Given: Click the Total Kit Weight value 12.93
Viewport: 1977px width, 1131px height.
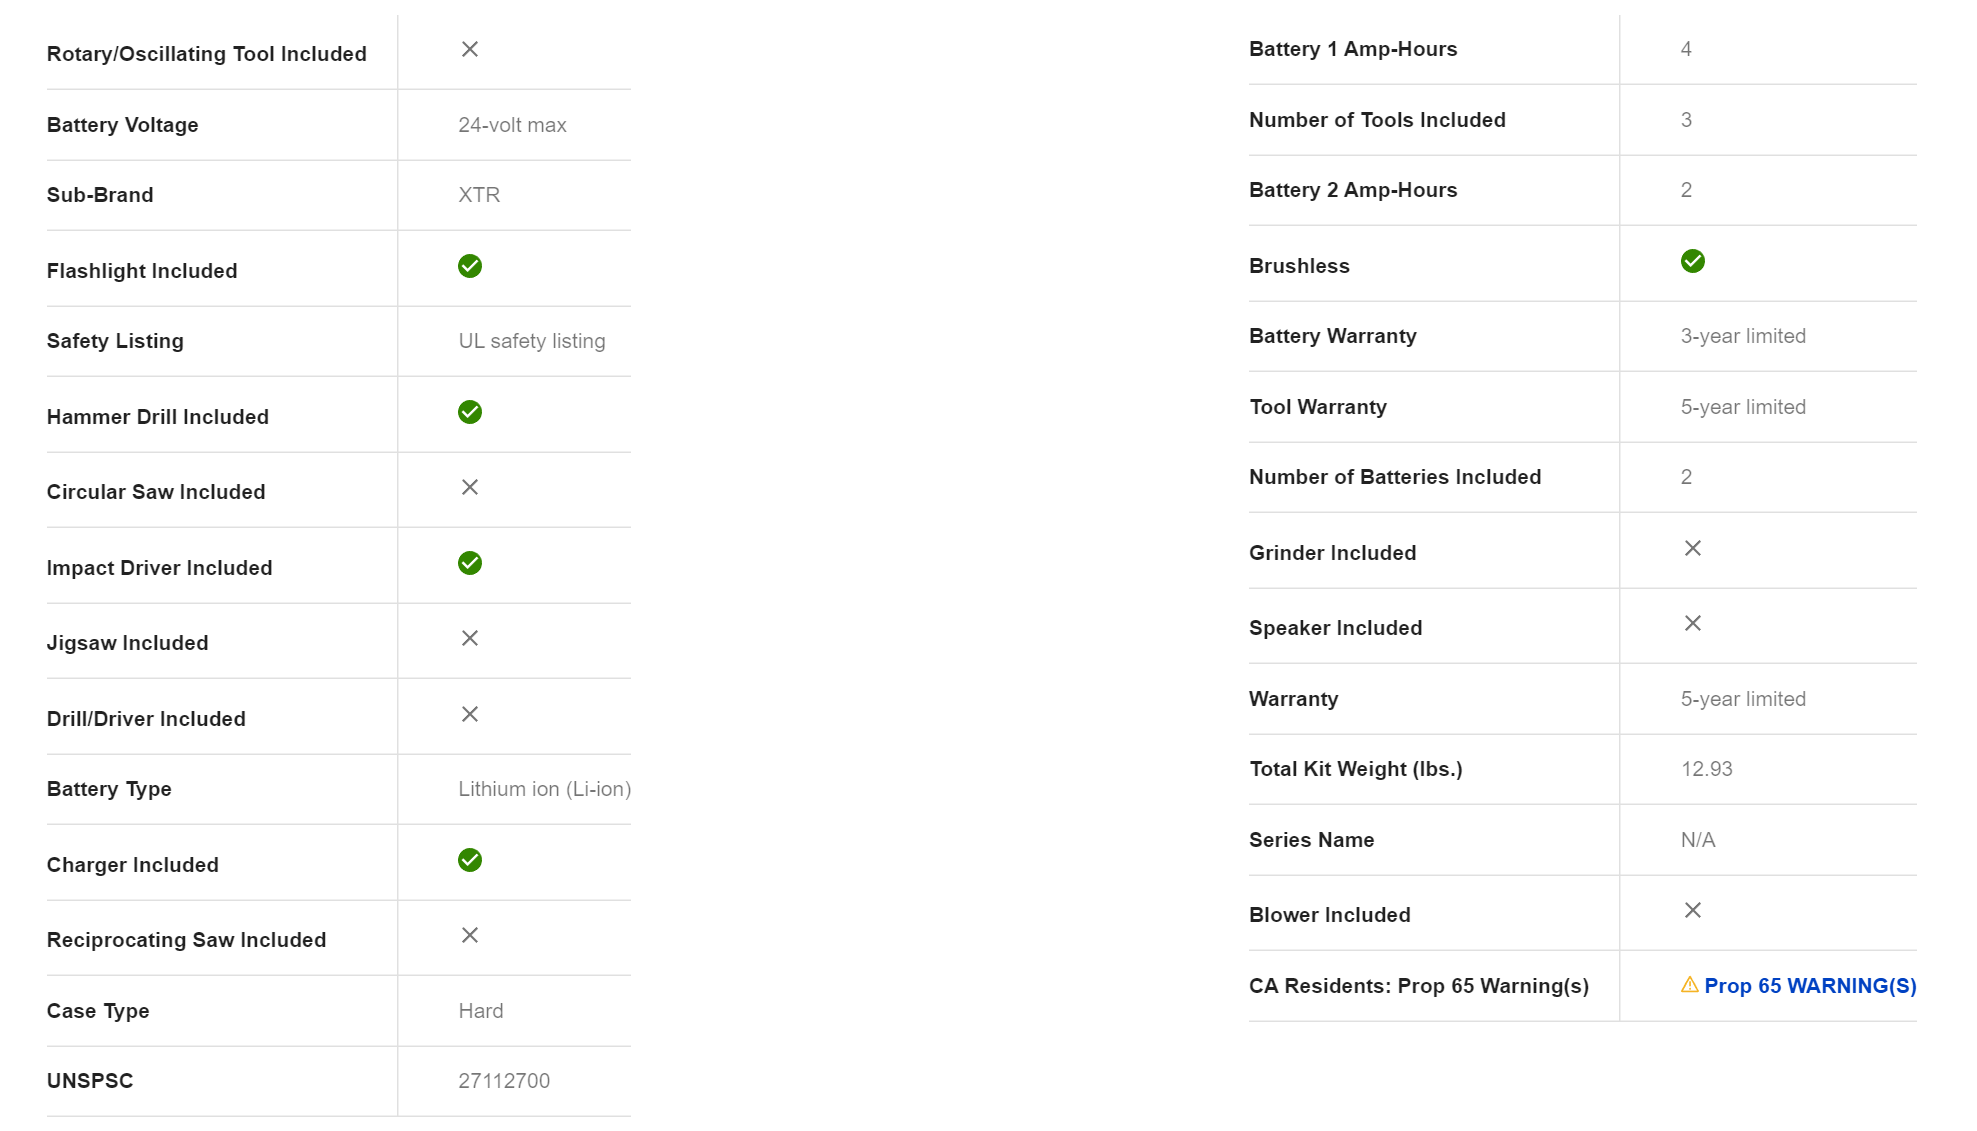Looking at the screenshot, I should click(x=1706, y=769).
